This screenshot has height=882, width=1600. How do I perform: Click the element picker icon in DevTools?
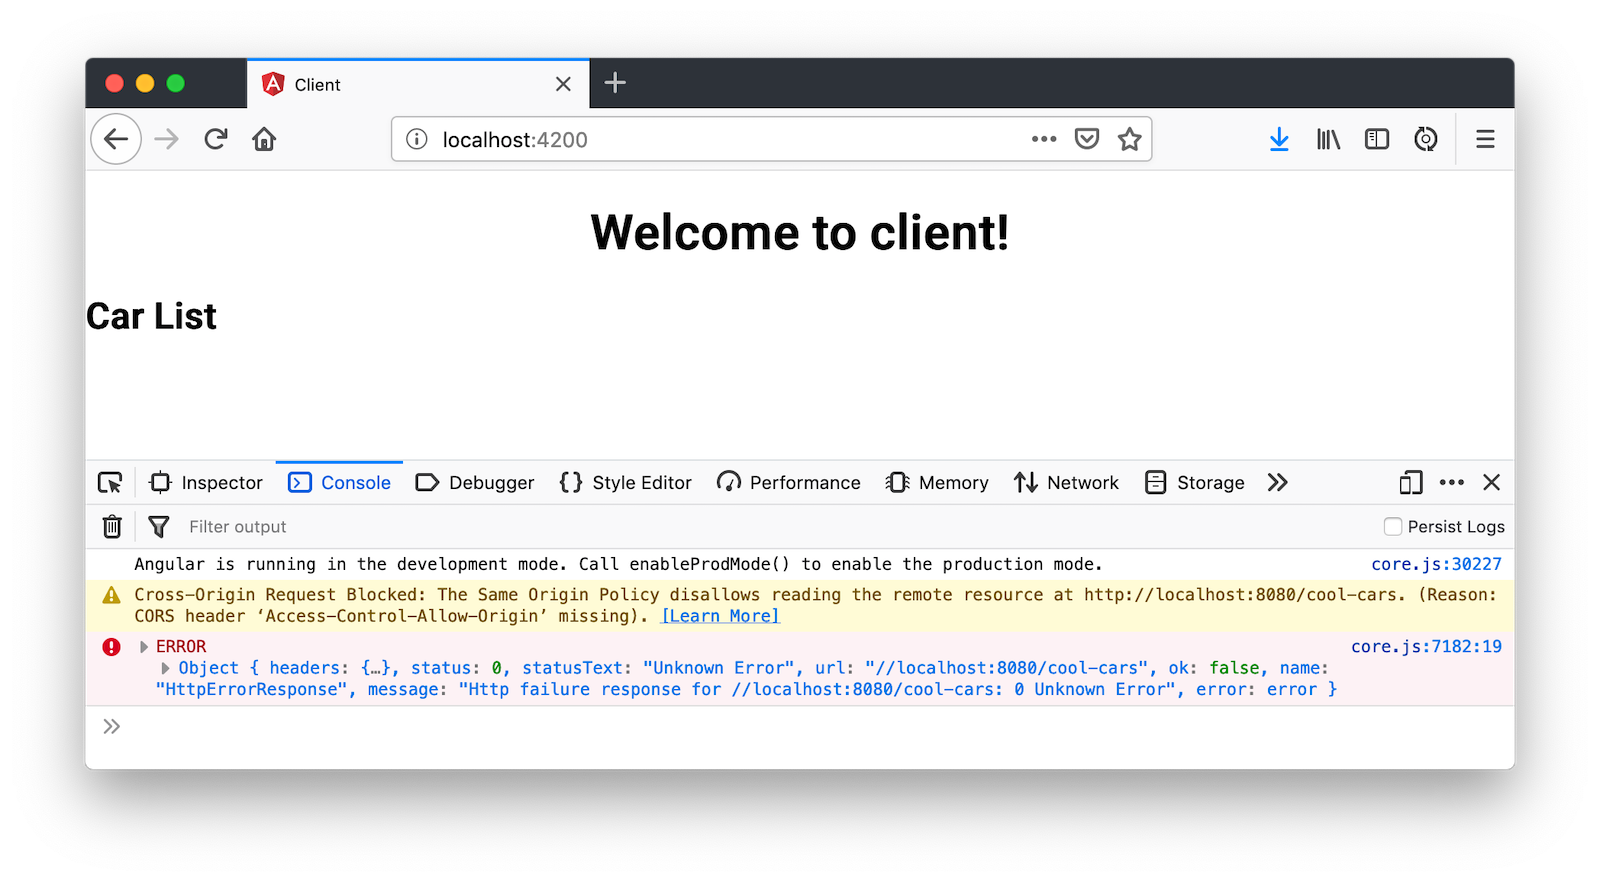(x=110, y=483)
